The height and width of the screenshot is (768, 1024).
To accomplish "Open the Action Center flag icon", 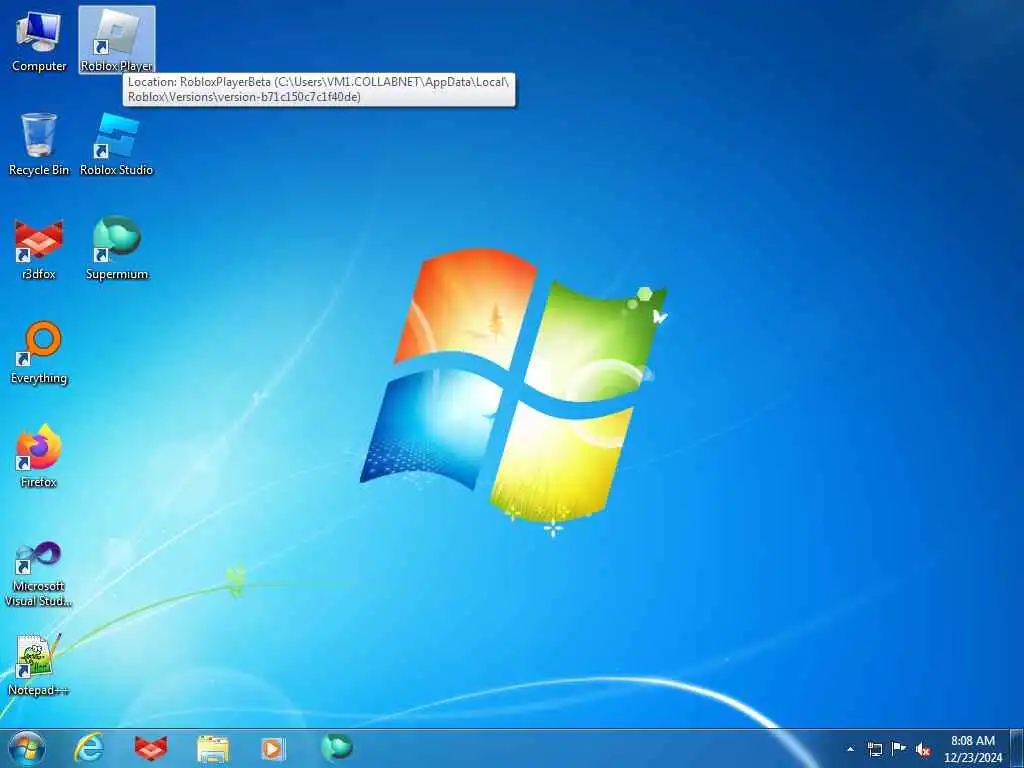I will tap(899, 749).
